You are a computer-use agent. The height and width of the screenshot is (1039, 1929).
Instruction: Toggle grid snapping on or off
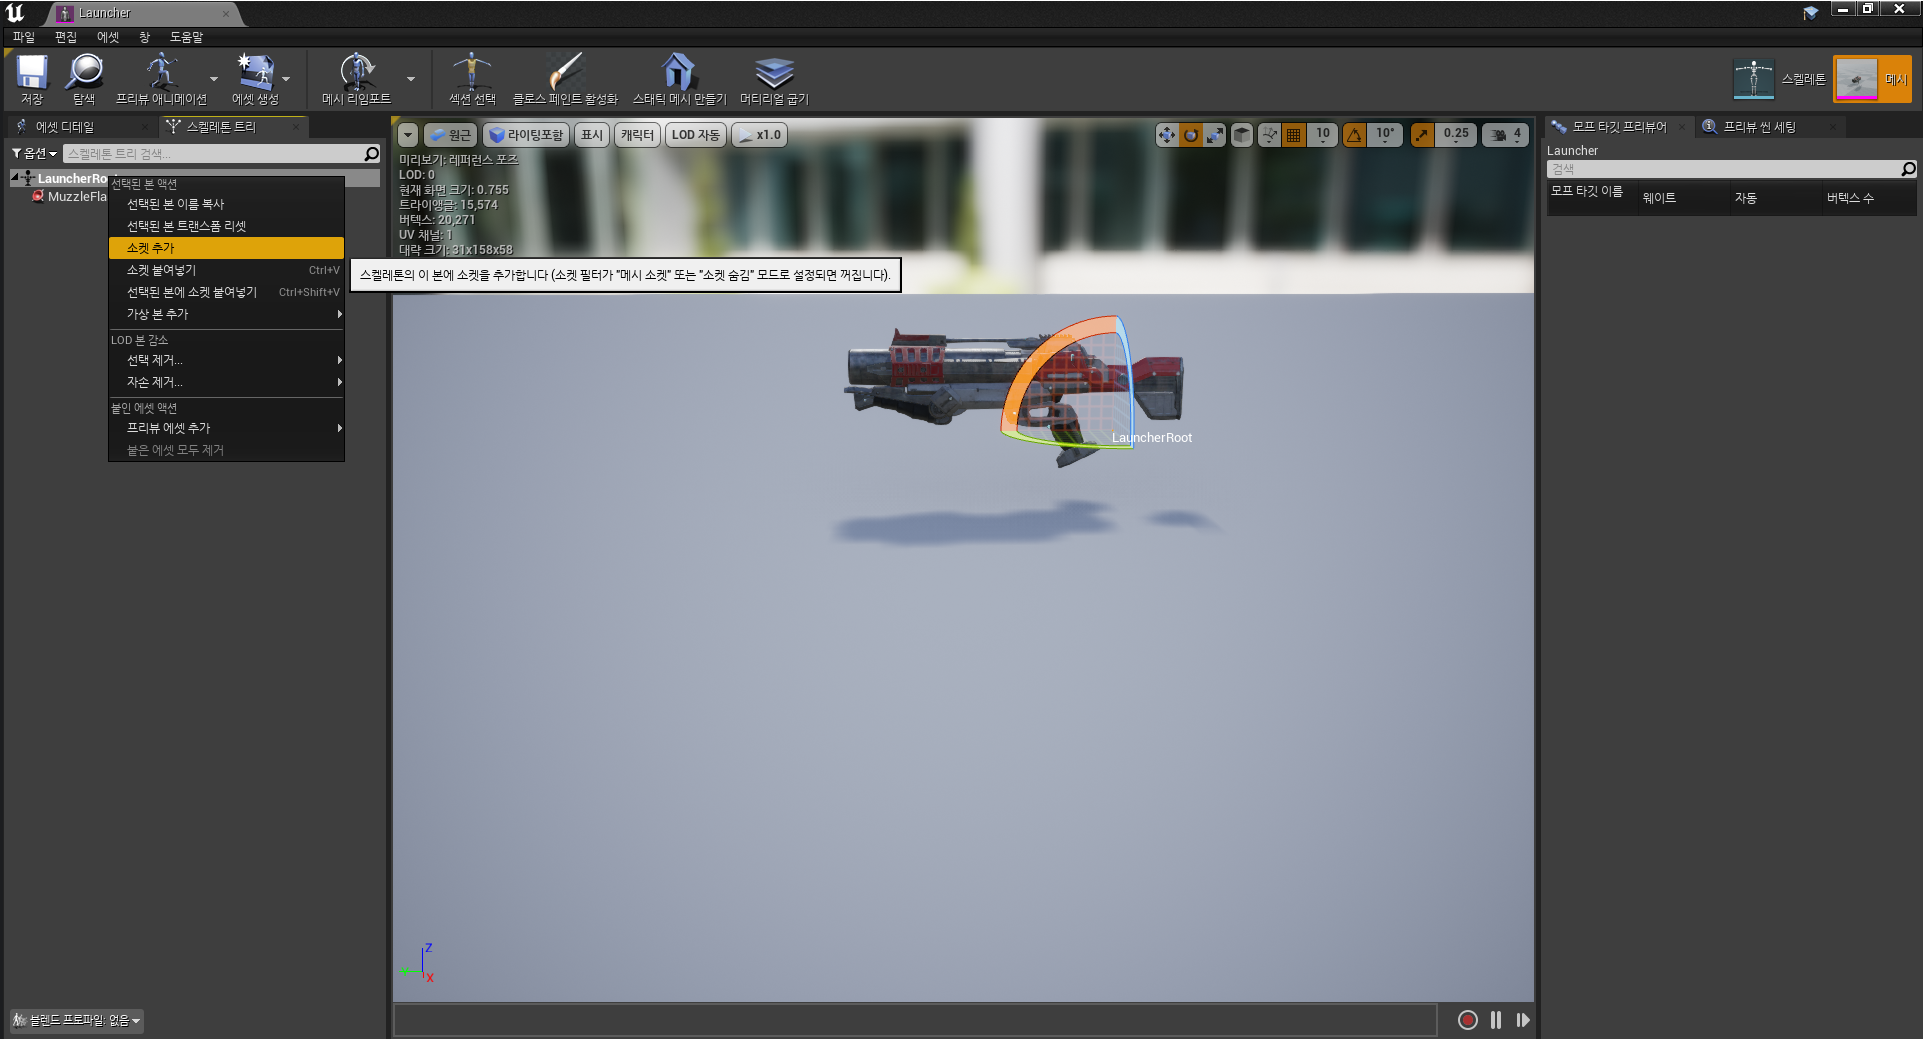click(1293, 135)
